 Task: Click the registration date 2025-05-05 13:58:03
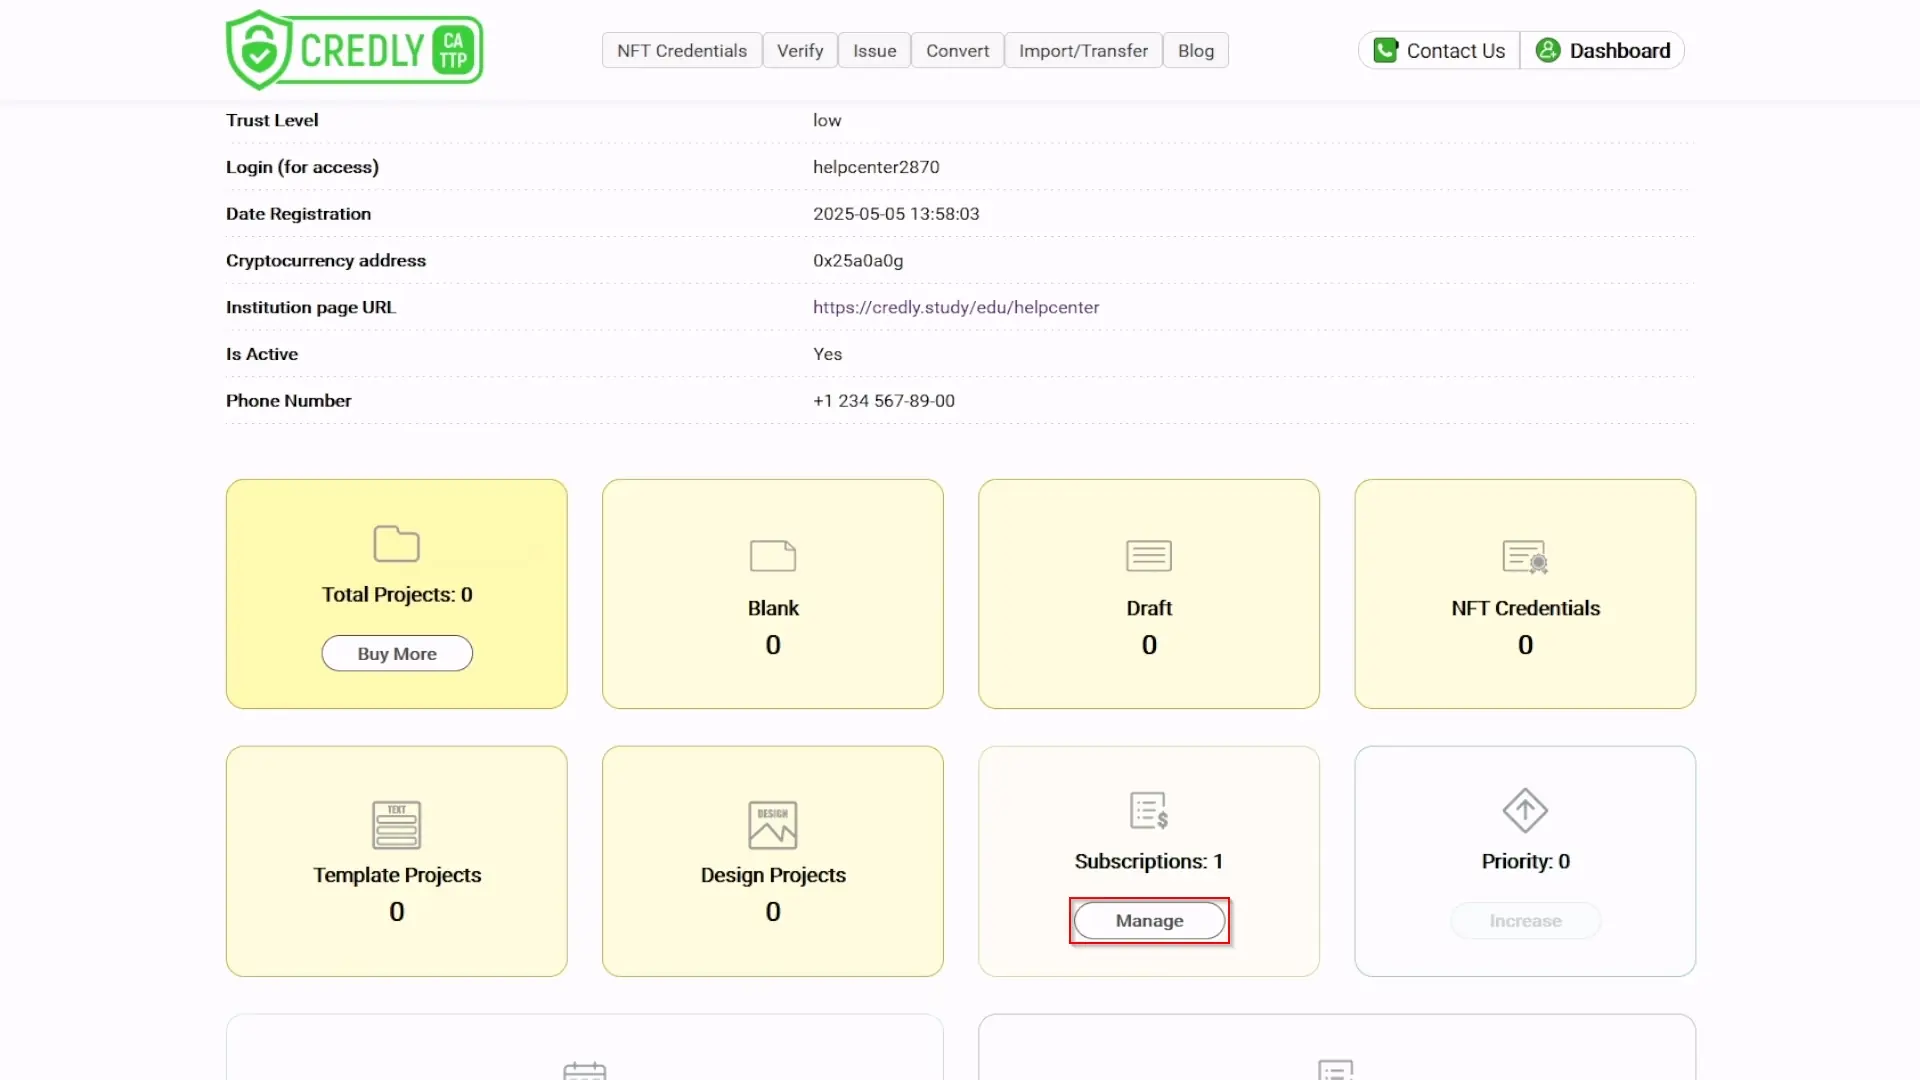(x=896, y=214)
